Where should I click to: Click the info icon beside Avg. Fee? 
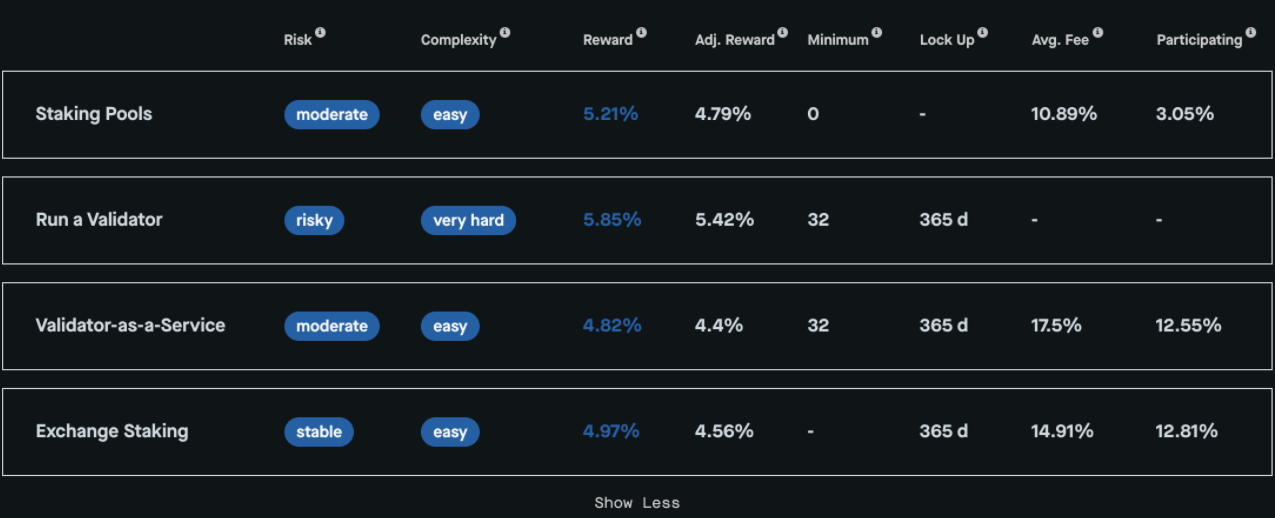[1098, 34]
